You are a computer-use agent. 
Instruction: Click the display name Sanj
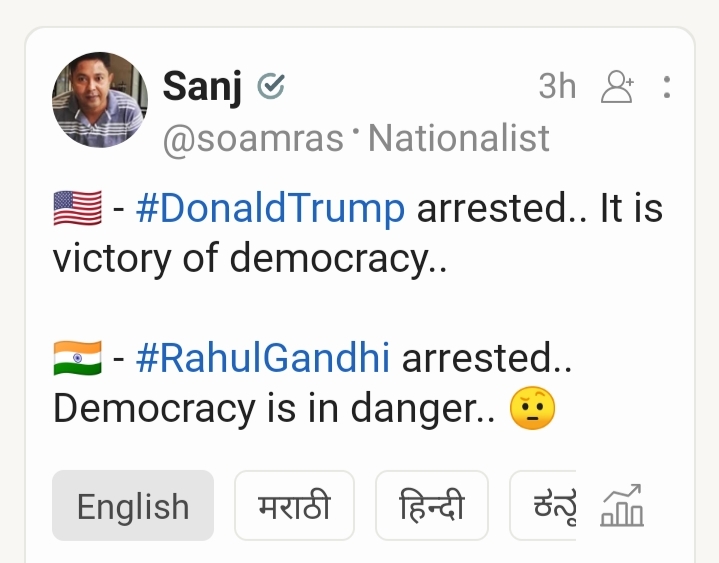click(x=202, y=87)
